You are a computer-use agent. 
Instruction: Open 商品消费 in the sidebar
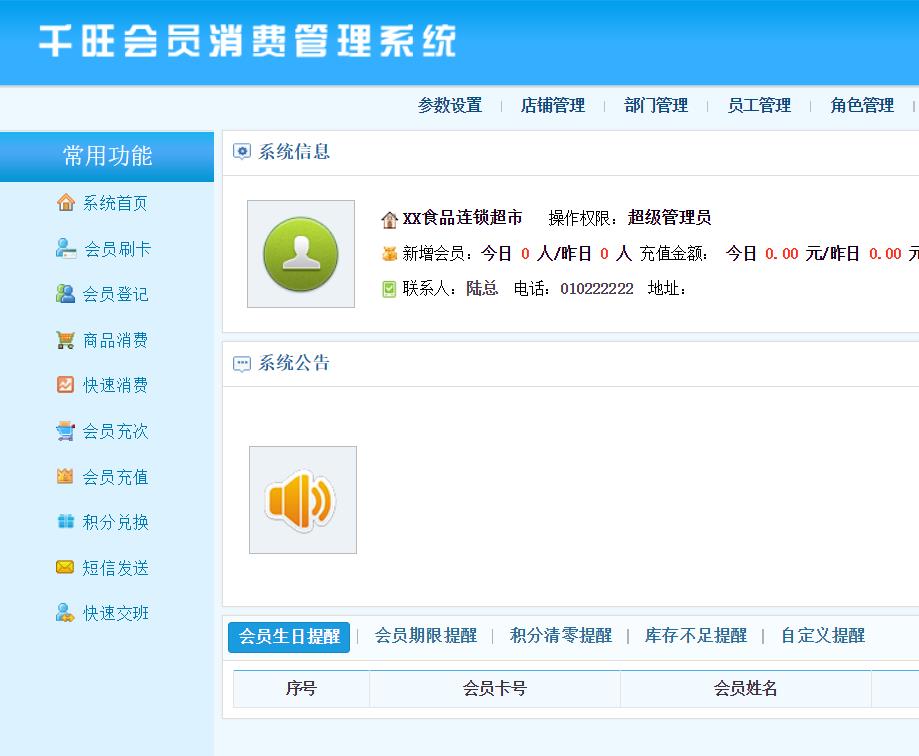(115, 340)
